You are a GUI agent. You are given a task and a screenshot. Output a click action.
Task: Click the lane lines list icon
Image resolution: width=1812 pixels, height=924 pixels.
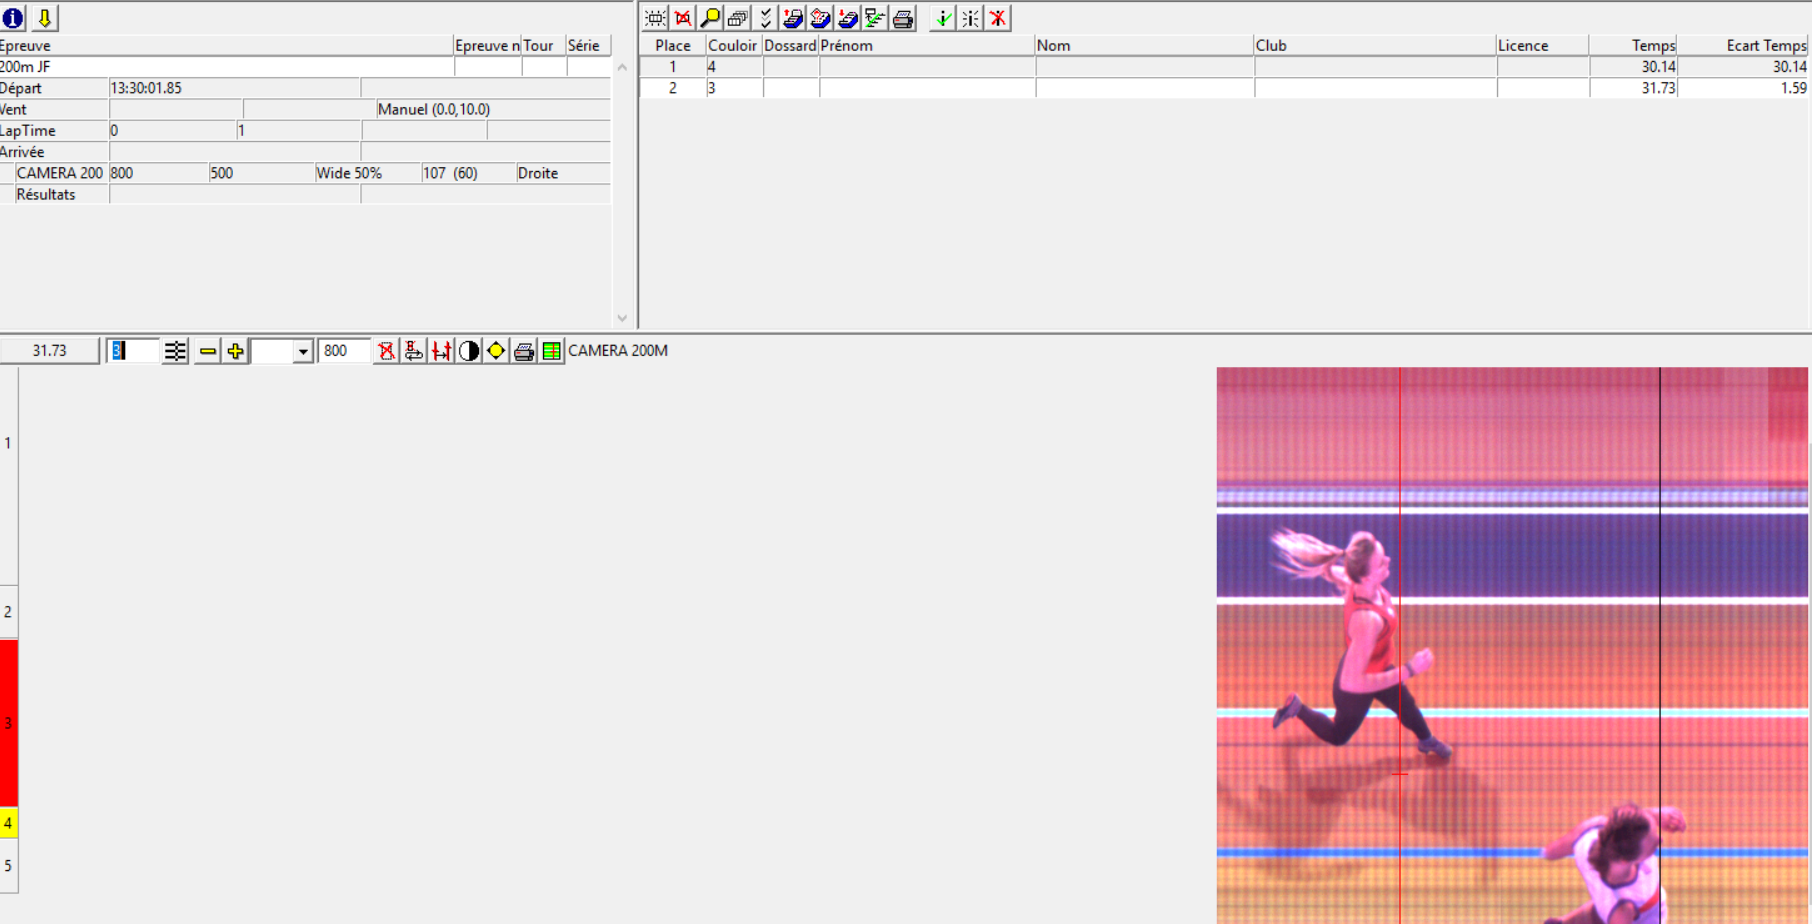point(175,351)
